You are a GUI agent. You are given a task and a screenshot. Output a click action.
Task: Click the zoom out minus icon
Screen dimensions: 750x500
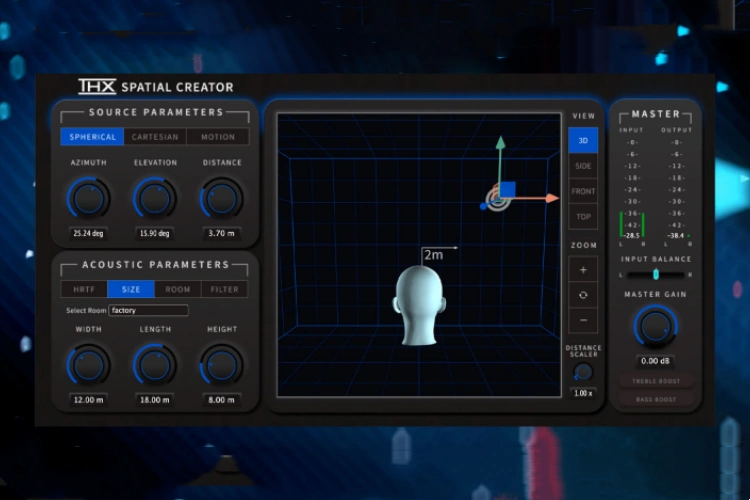583,320
